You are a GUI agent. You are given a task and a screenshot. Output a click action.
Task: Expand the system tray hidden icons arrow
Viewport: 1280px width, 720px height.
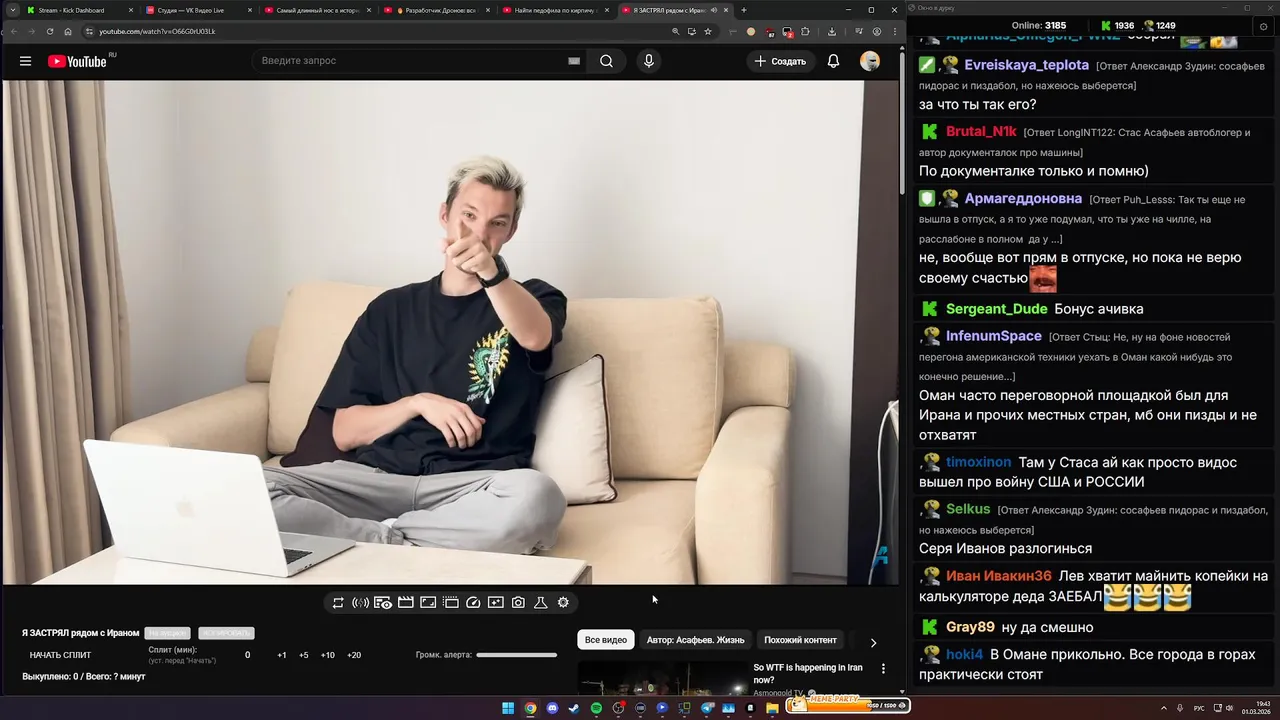[x=1164, y=708]
